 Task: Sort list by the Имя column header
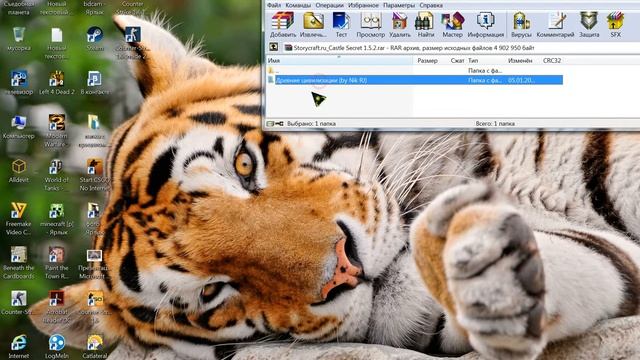click(339, 60)
